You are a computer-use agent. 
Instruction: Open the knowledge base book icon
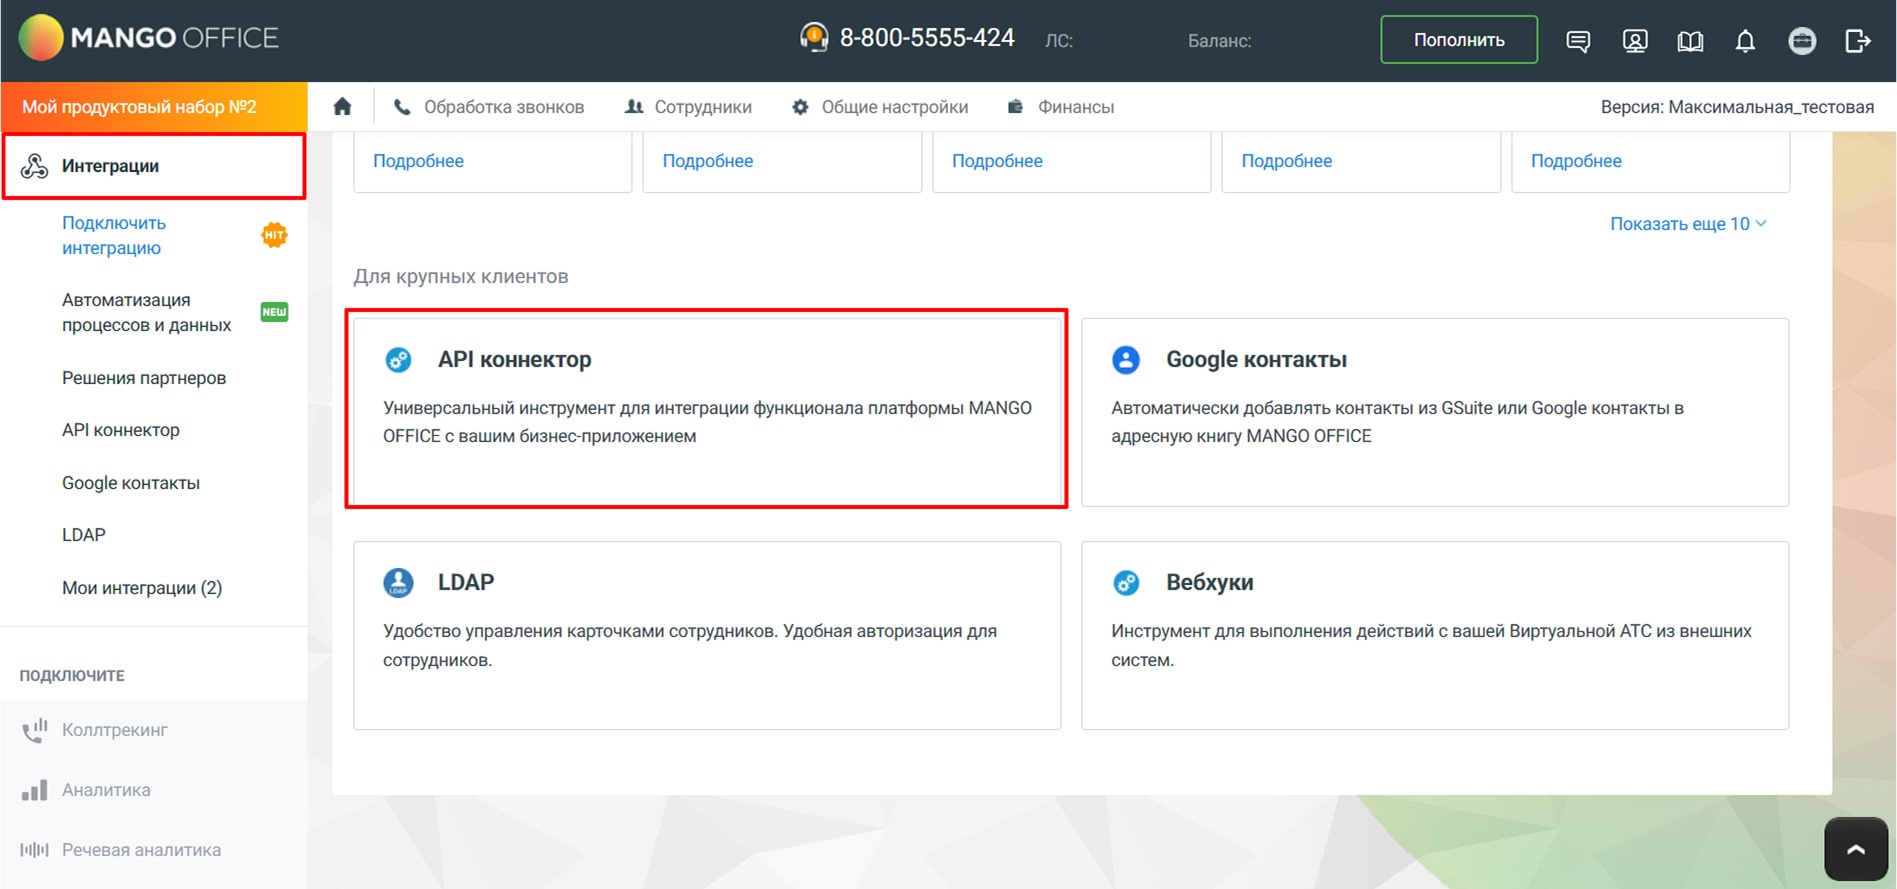coord(1690,41)
